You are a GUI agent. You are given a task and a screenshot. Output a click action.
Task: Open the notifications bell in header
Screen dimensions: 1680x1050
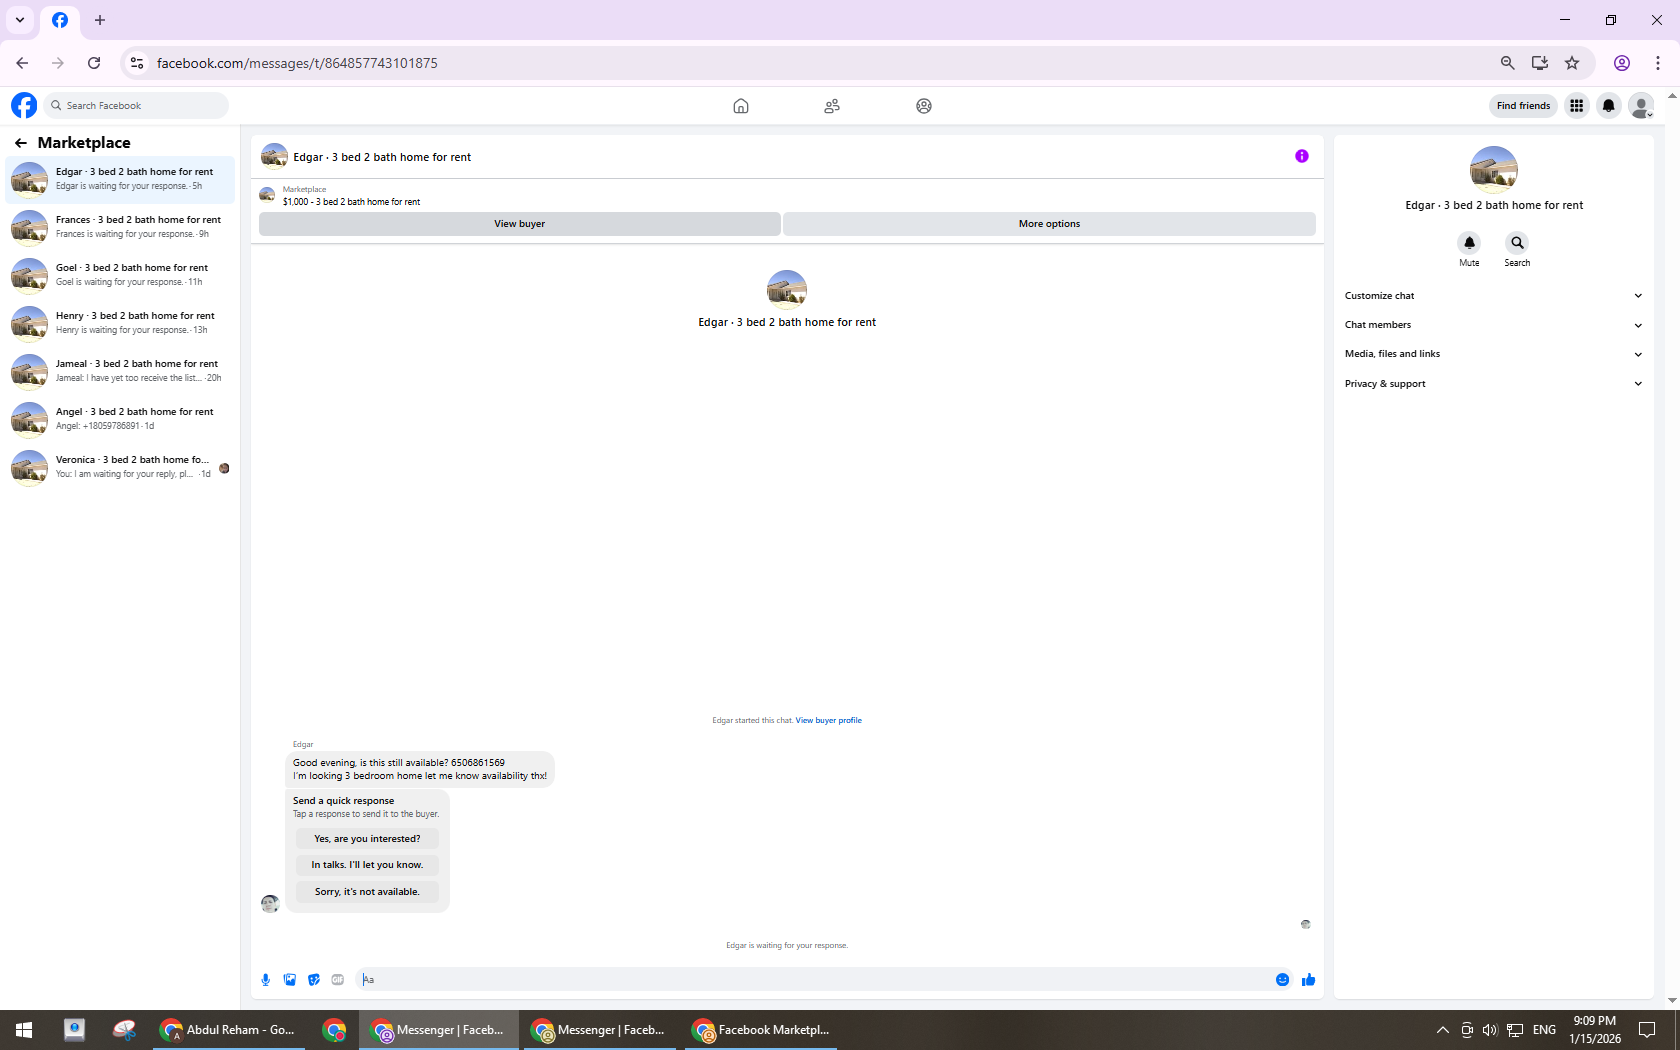click(x=1609, y=105)
